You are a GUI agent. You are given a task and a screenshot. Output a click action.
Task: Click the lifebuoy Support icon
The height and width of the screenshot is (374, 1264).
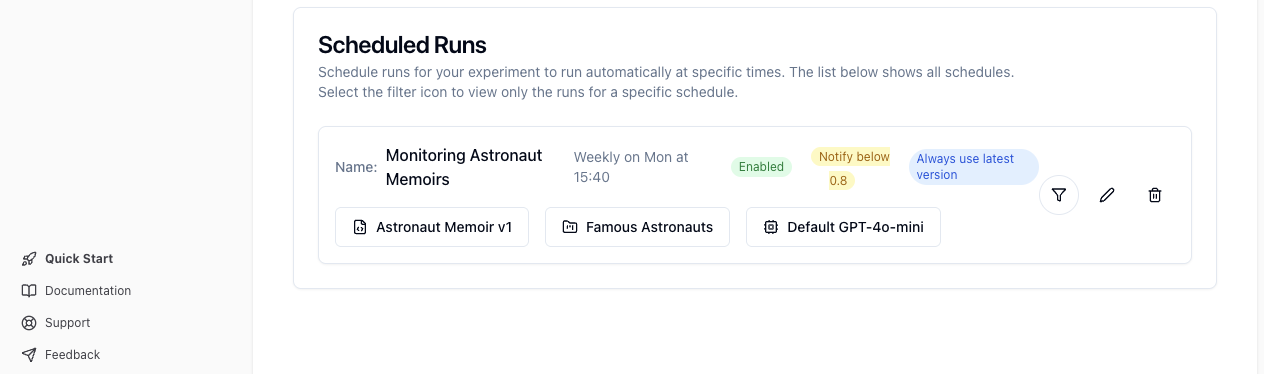(29, 323)
